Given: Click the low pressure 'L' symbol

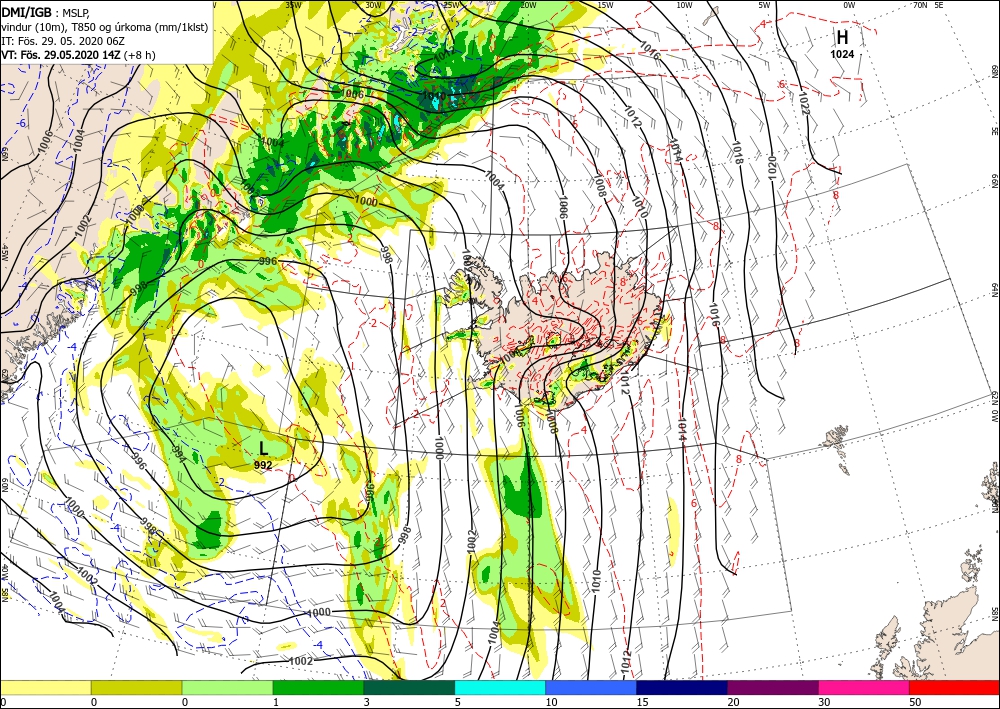Looking at the screenshot, I should click(263, 449).
